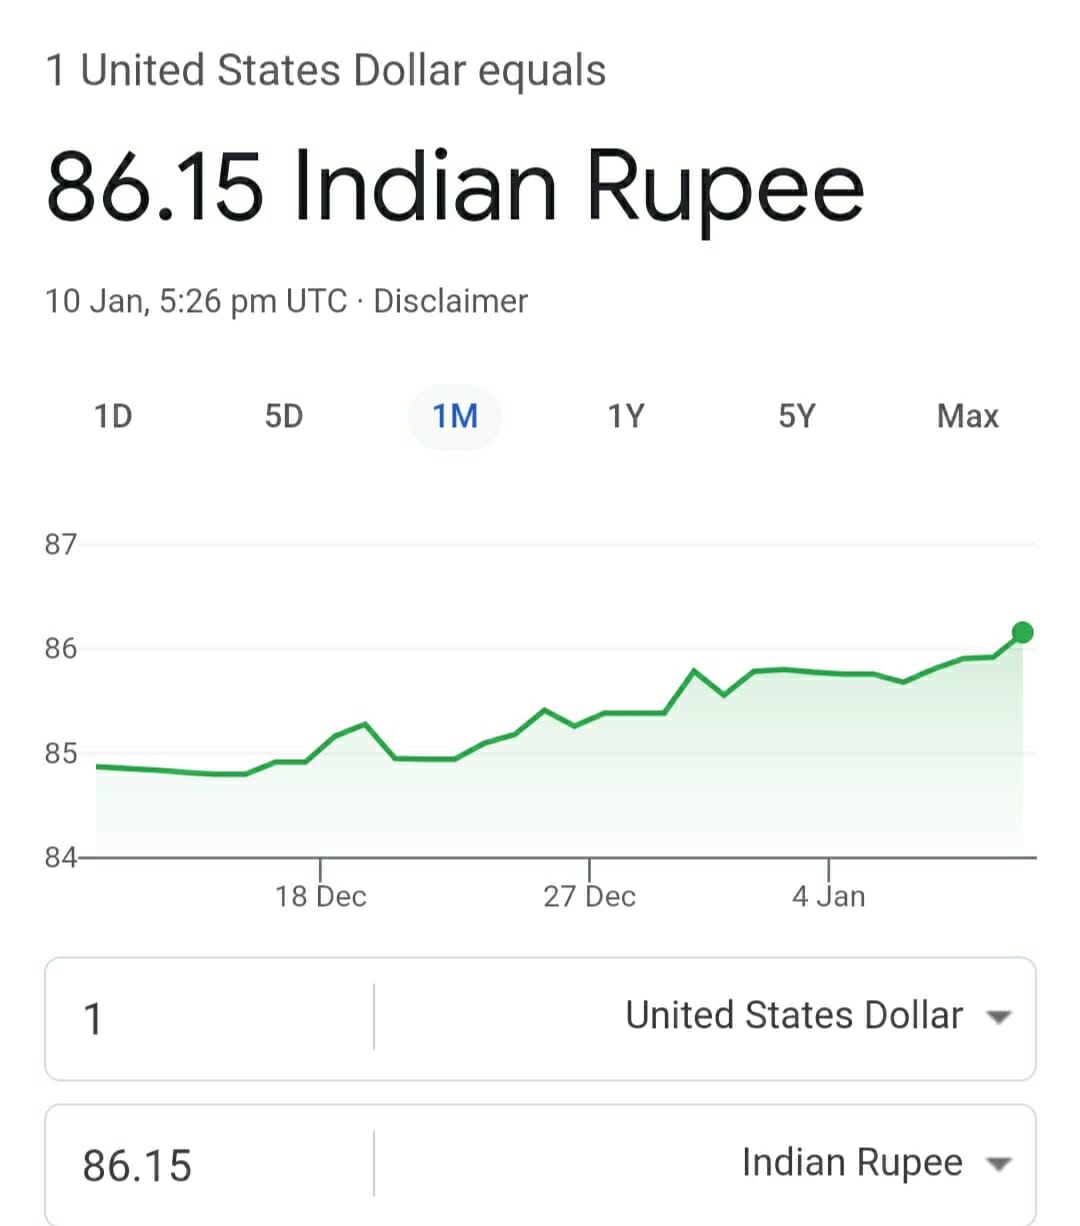Viewport: 1080px width, 1226px height.
Task: Click the 87 gridline label on the chart
Action: pyautogui.click(x=60, y=544)
